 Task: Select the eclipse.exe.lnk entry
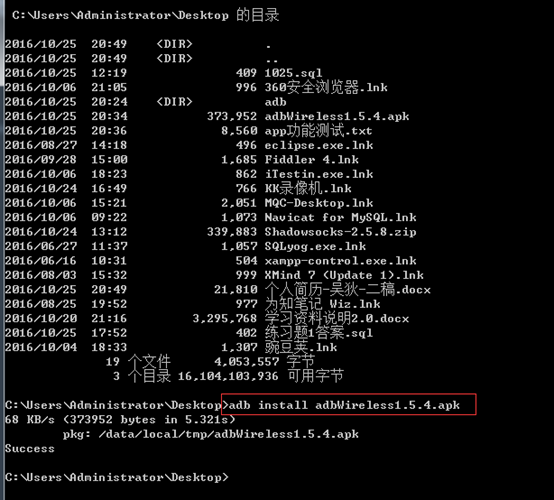point(319,145)
